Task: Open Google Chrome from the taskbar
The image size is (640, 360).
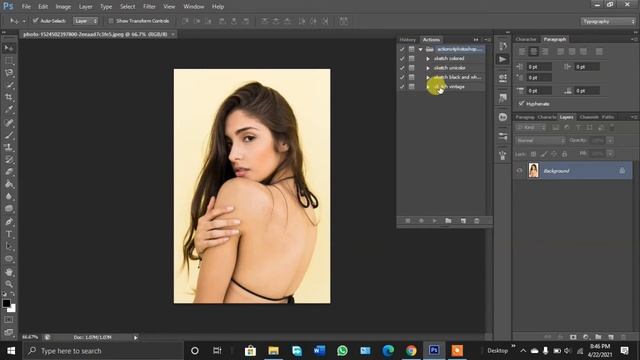Action: [411, 351]
